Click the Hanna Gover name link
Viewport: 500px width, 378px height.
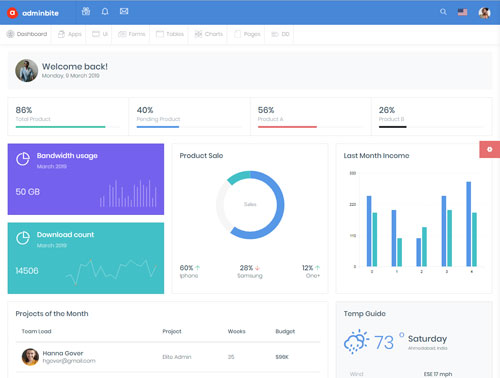click(x=63, y=353)
